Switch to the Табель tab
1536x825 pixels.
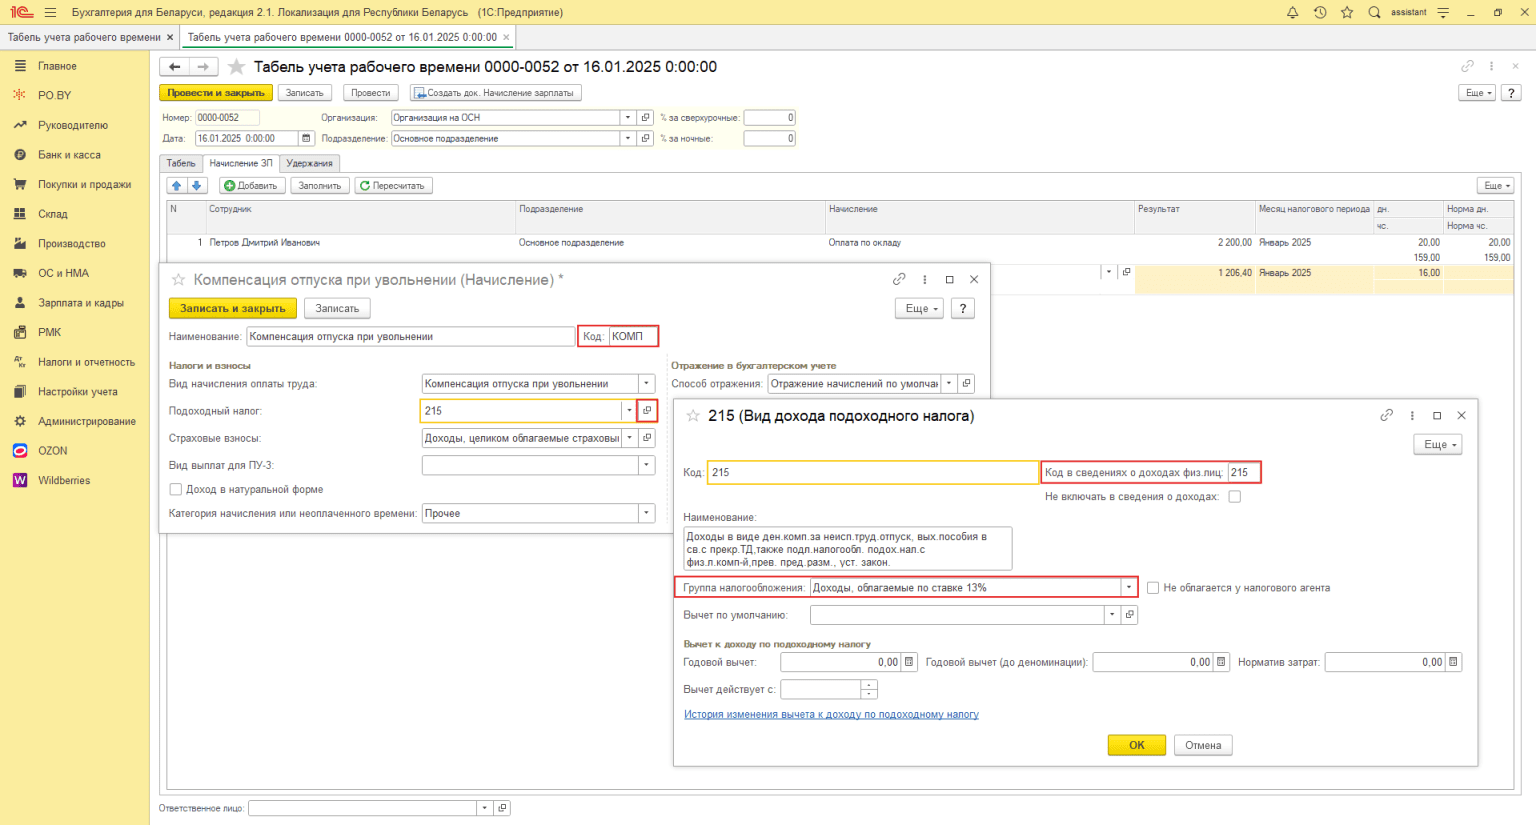click(181, 163)
